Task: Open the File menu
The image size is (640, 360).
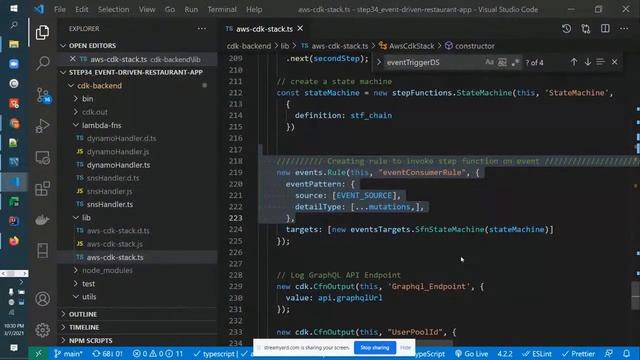Action: pos(60,9)
